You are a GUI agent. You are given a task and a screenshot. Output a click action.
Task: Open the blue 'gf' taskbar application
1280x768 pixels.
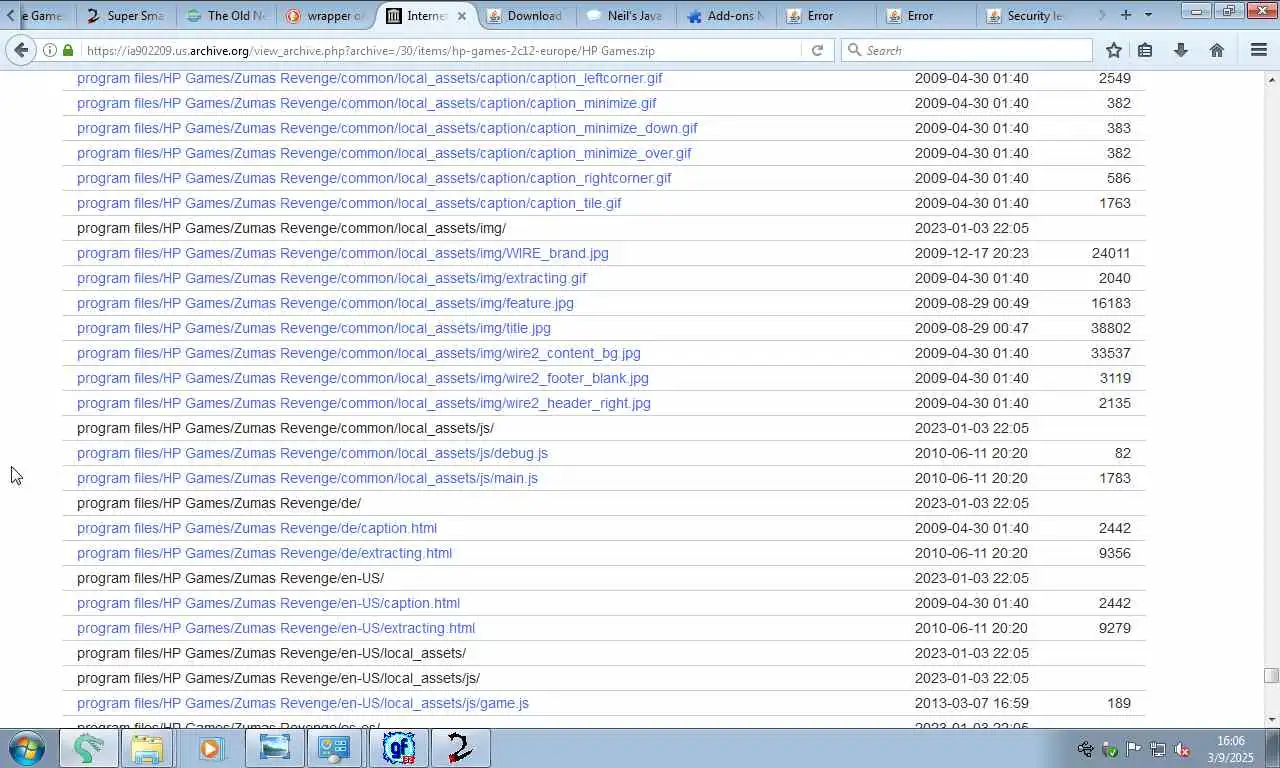(398, 748)
